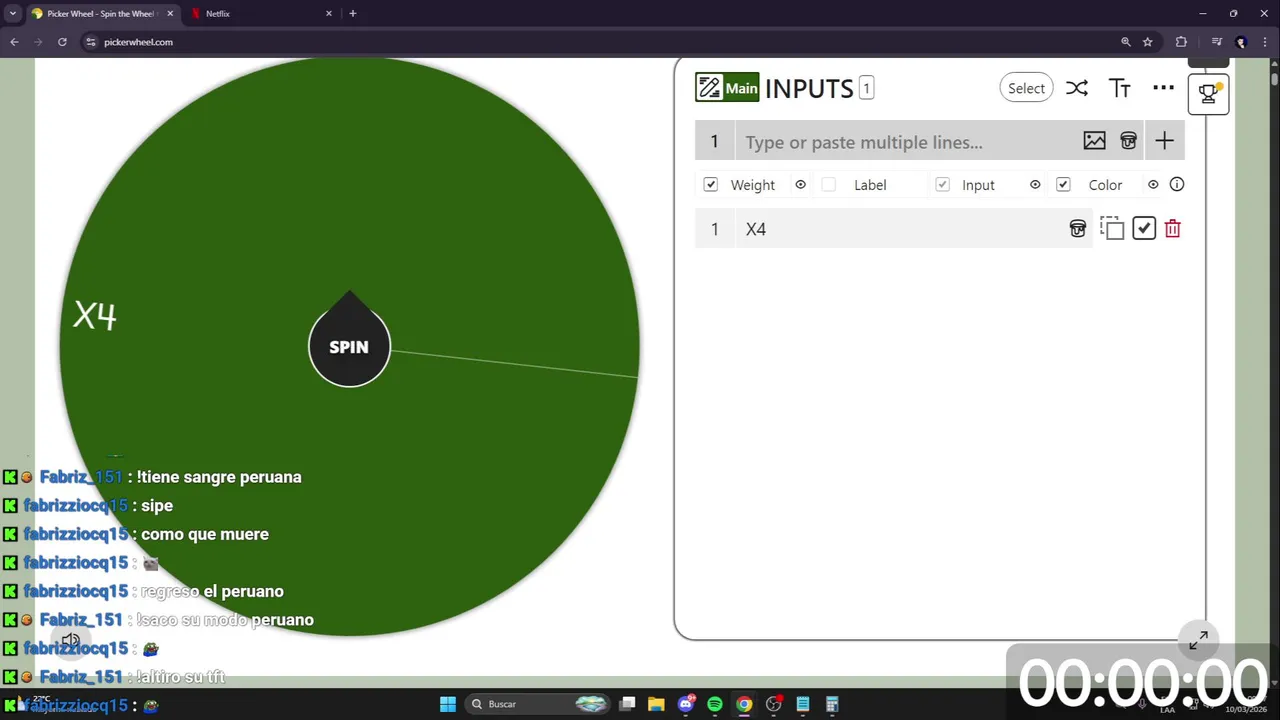Open the text size options

[1120, 88]
